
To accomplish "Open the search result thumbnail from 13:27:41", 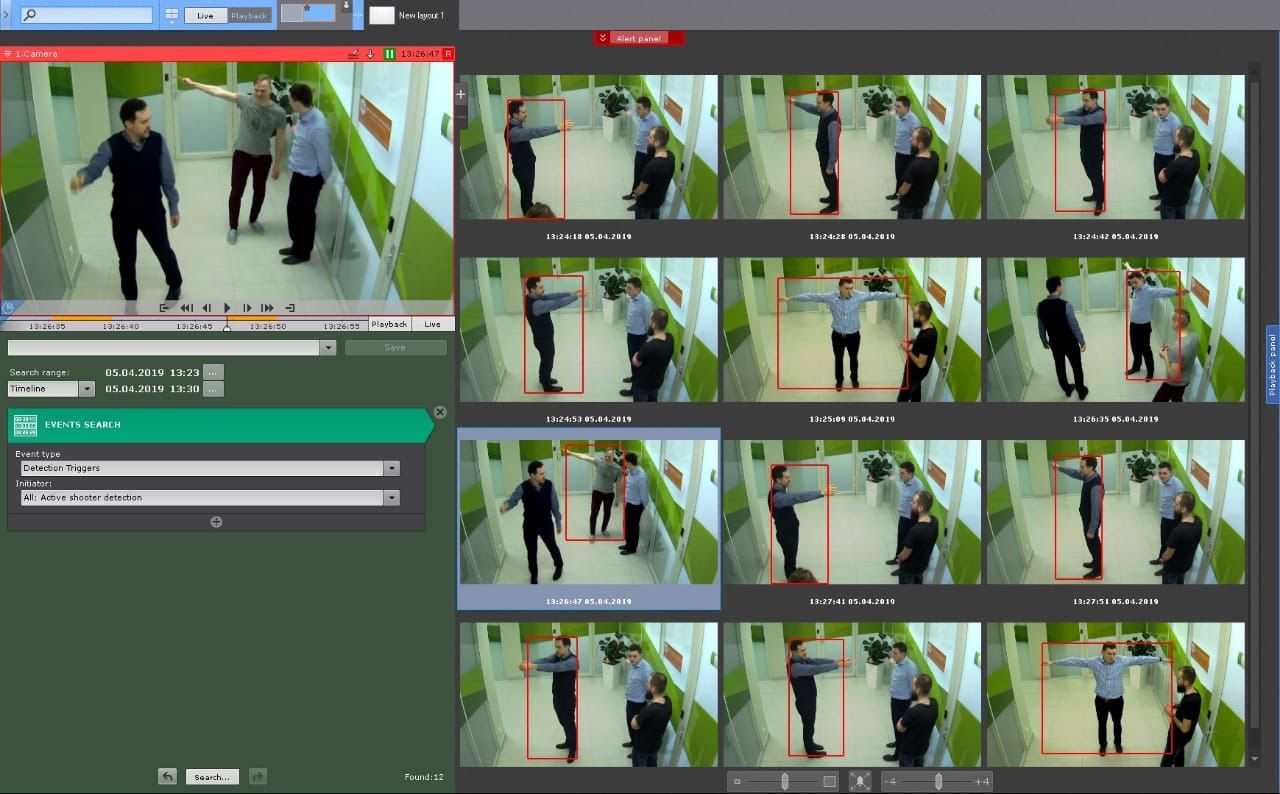I will 852,512.
